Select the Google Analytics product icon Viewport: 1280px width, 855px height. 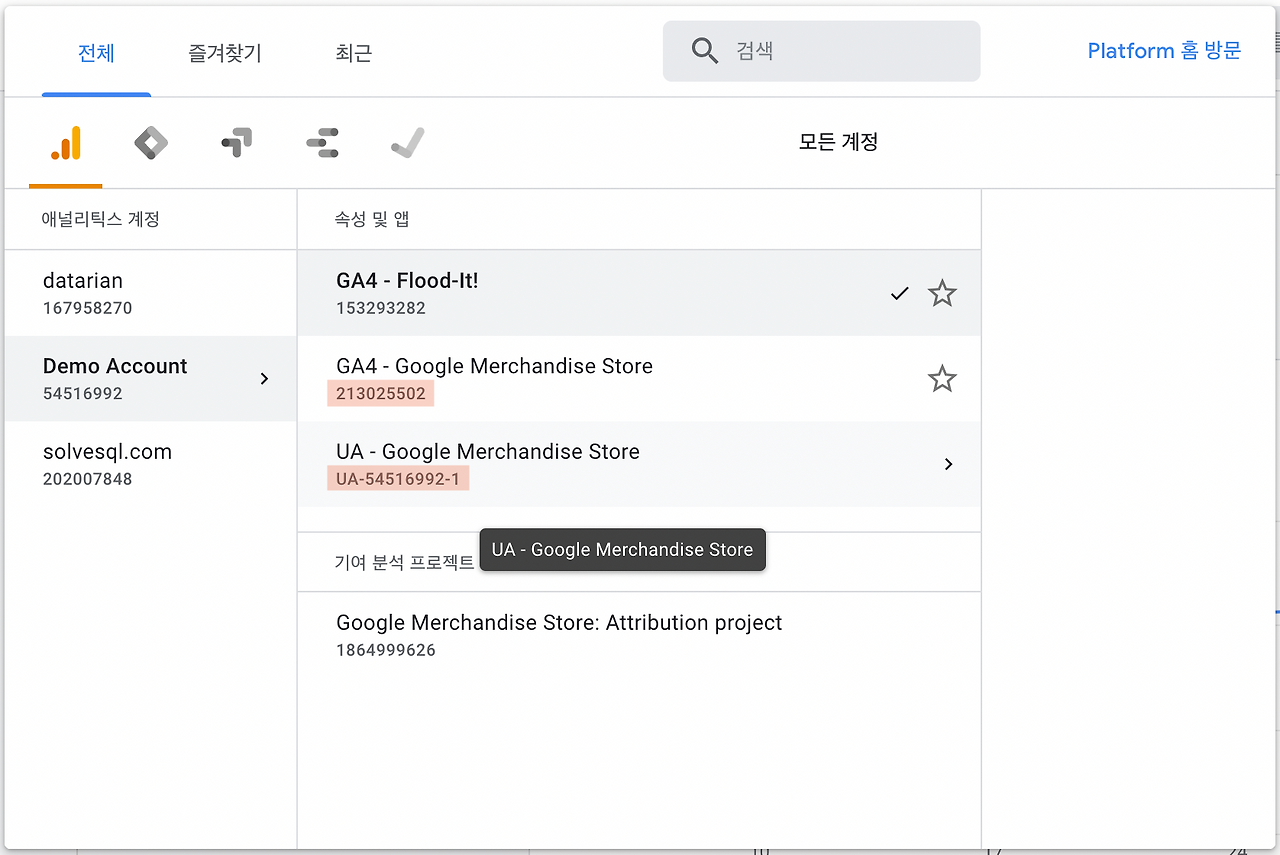(66, 143)
